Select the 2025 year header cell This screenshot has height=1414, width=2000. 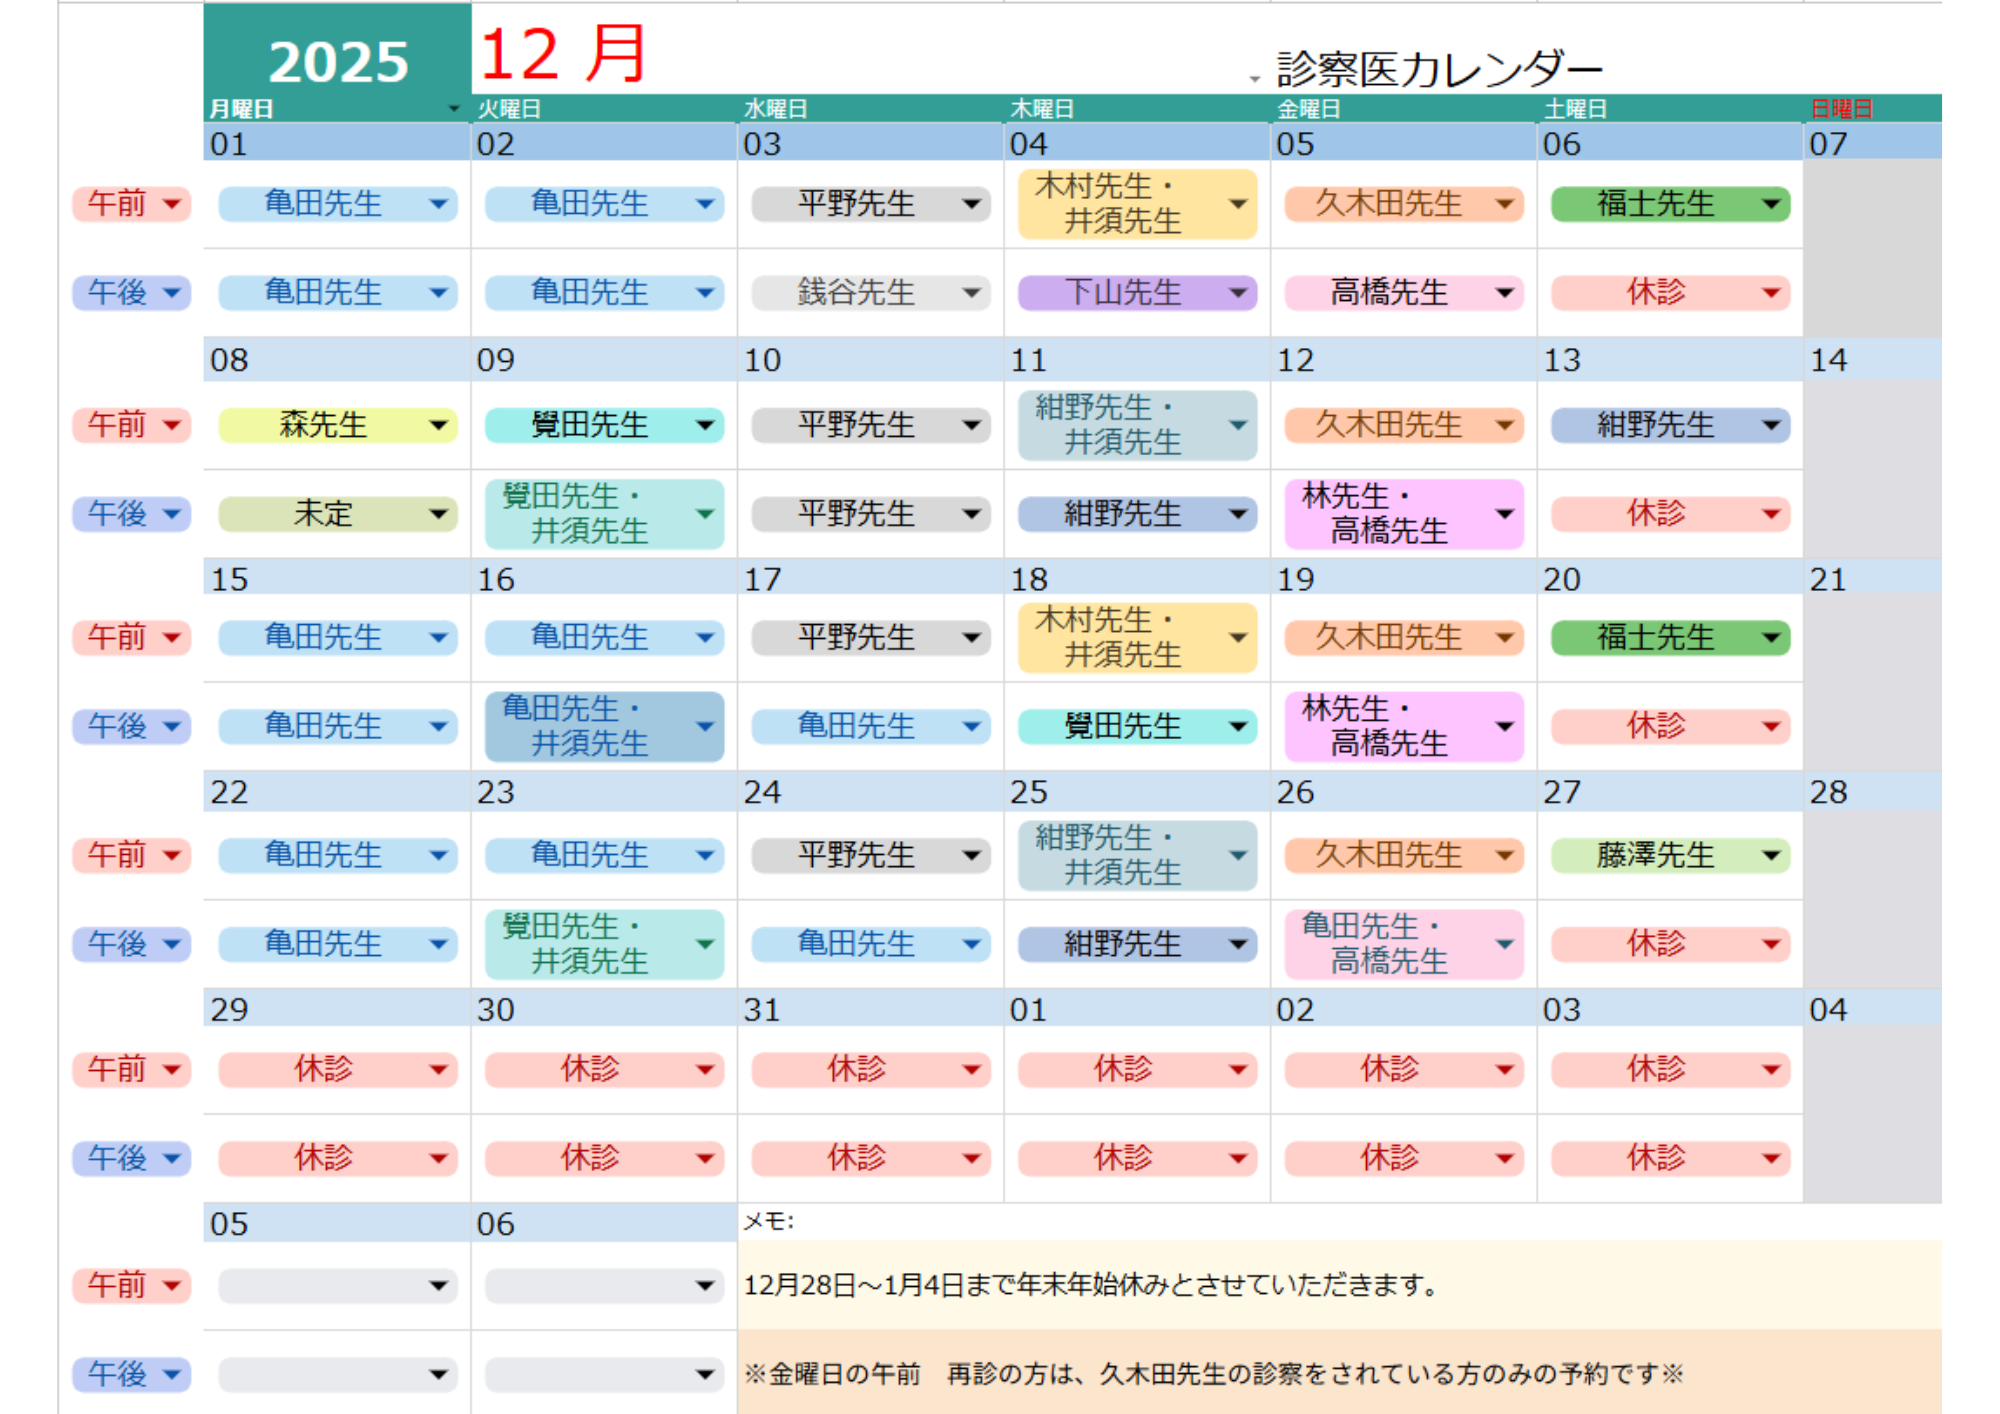pyautogui.click(x=338, y=62)
